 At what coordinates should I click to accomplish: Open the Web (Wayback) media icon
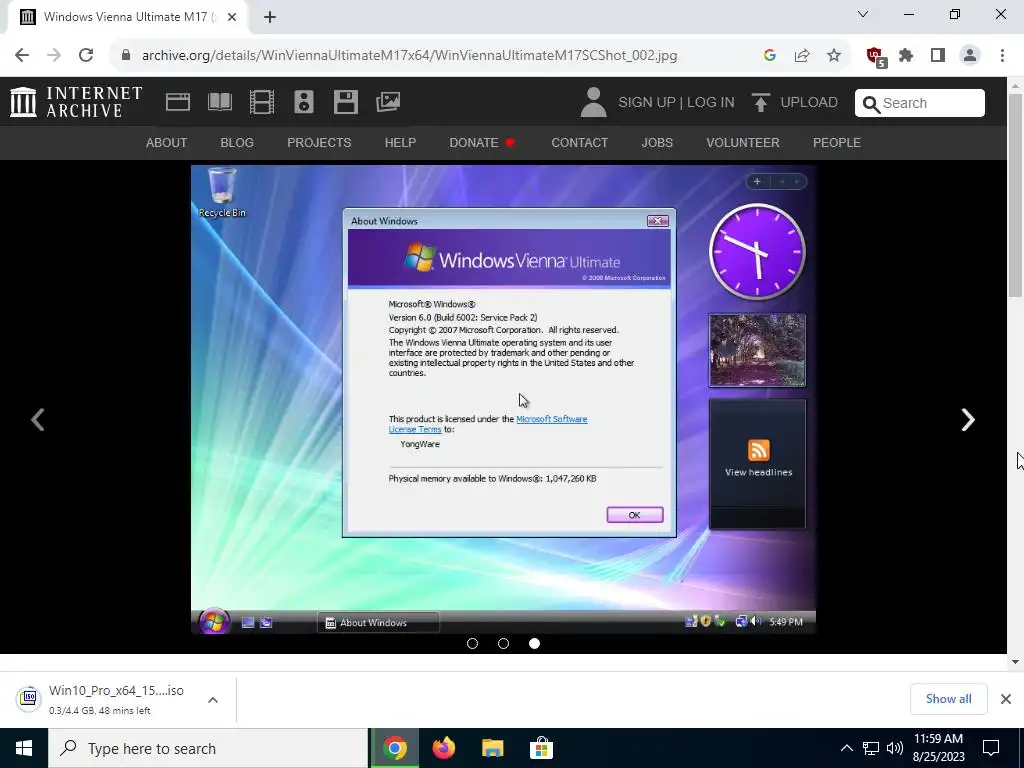[x=178, y=102]
